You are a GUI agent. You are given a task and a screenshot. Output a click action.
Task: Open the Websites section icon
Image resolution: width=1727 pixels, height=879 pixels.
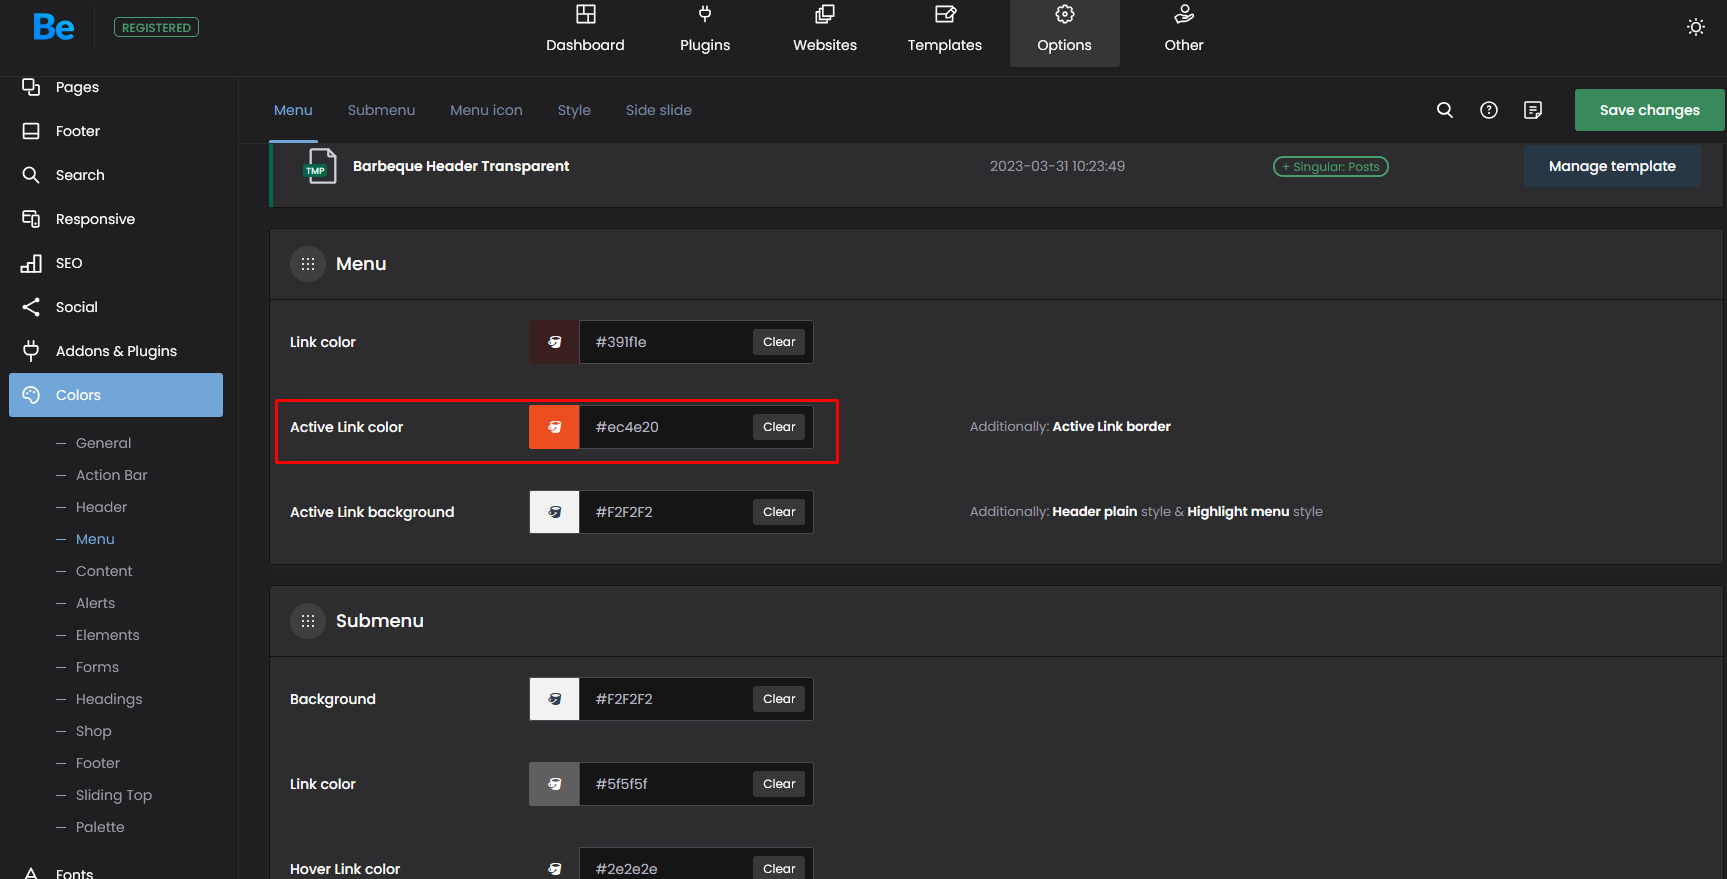pos(825,14)
